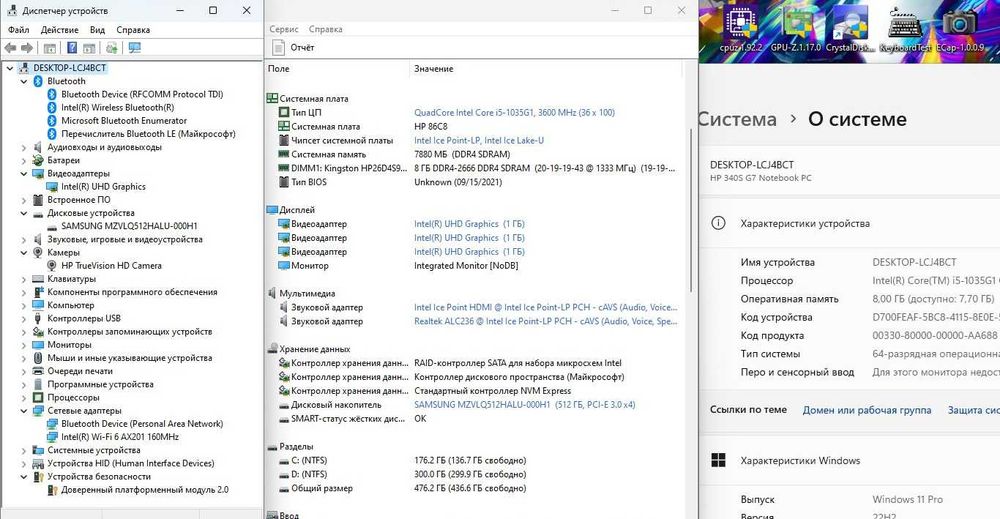Expand the Аудиовходы и аудиовыходы branch

(x=24, y=147)
